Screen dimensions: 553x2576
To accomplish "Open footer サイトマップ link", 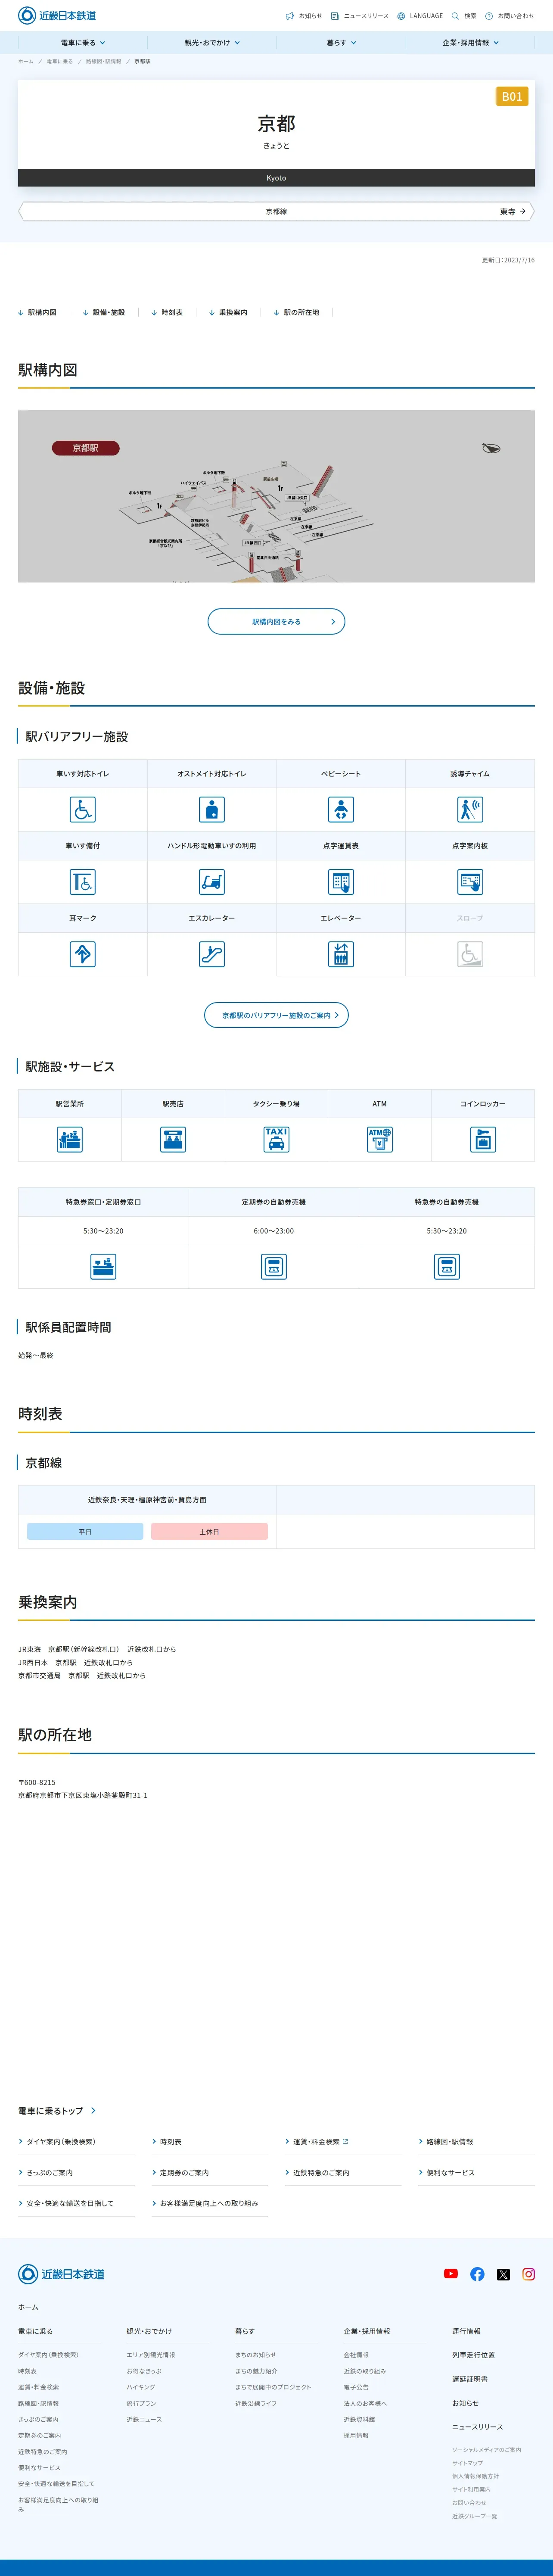I will [467, 2463].
